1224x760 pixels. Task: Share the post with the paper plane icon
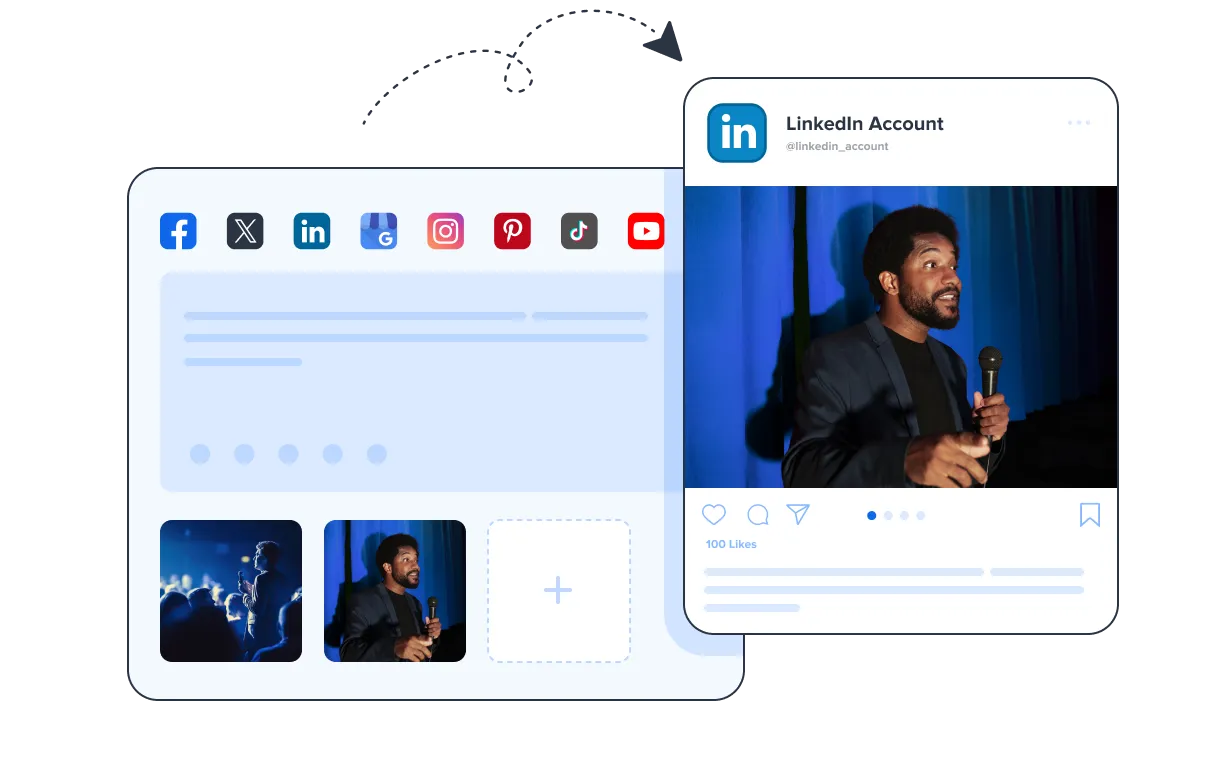[798, 514]
